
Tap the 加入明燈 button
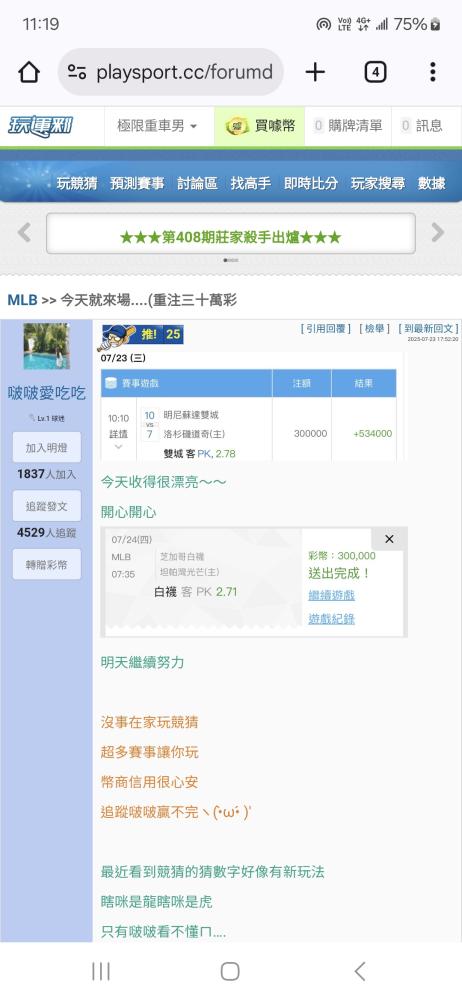tap(47, 447)
